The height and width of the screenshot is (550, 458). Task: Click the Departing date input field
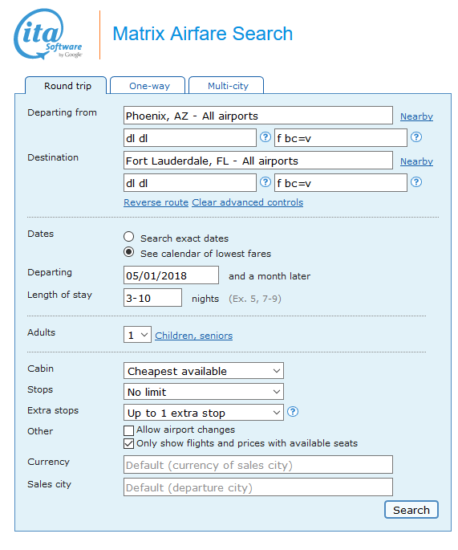click(x=171, y=275)
